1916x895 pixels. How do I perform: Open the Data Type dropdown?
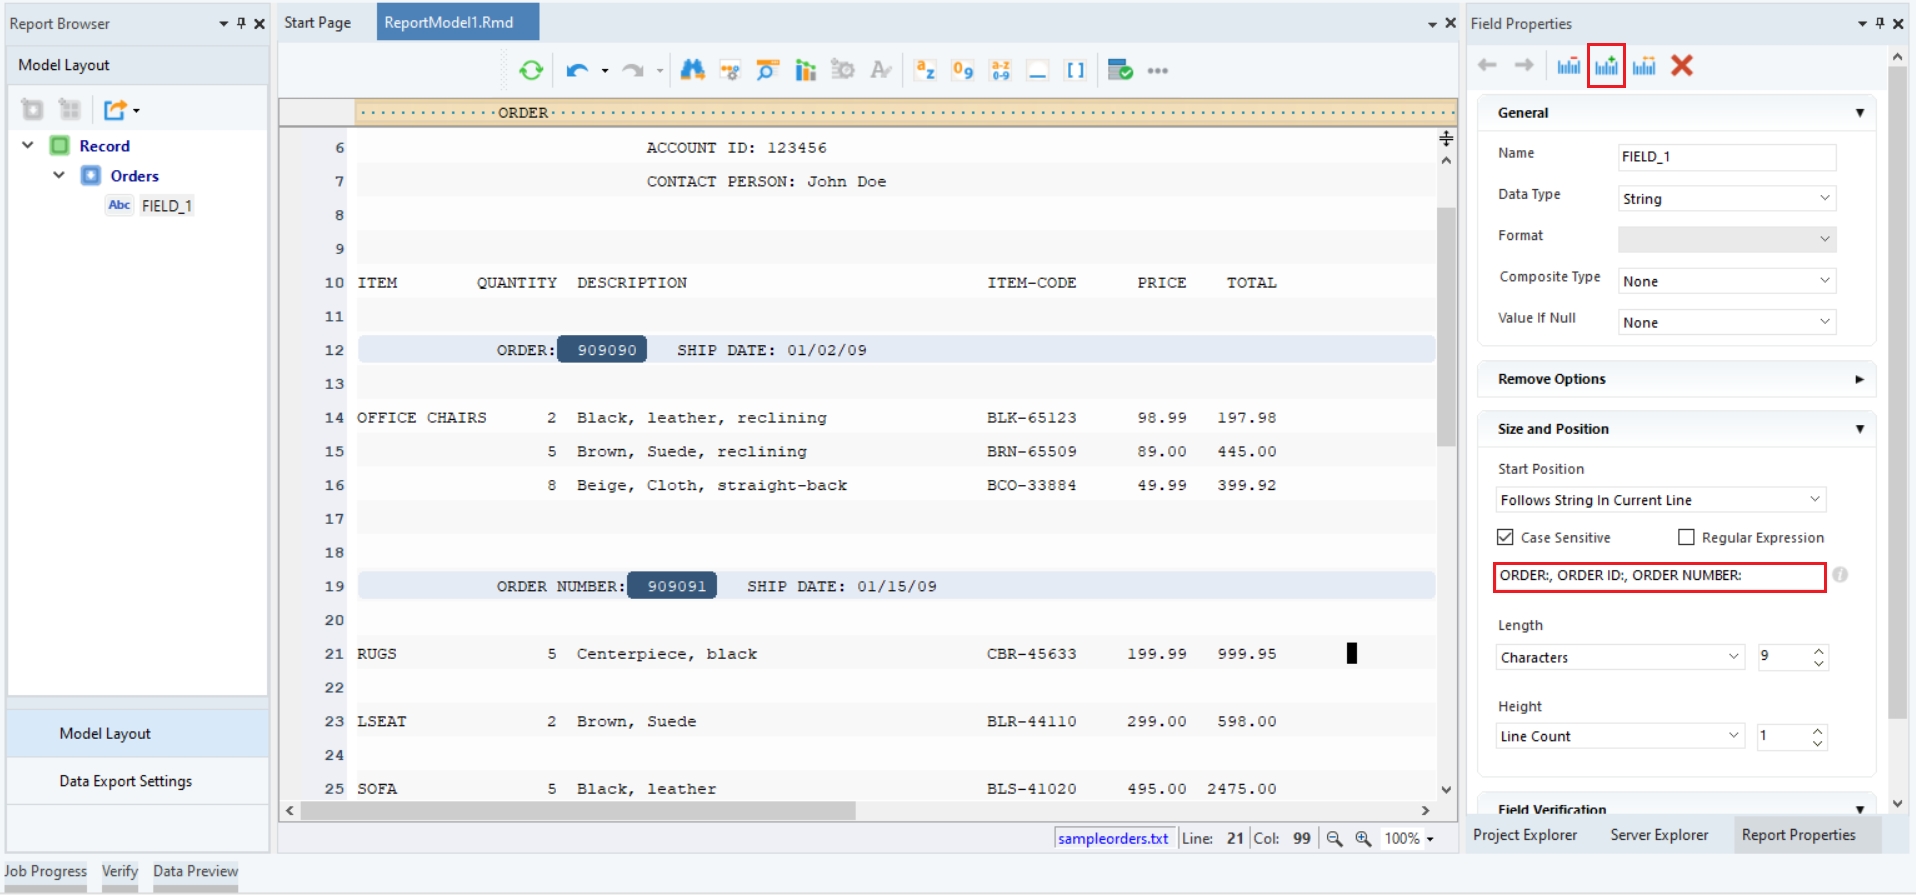coord(1726,198)
